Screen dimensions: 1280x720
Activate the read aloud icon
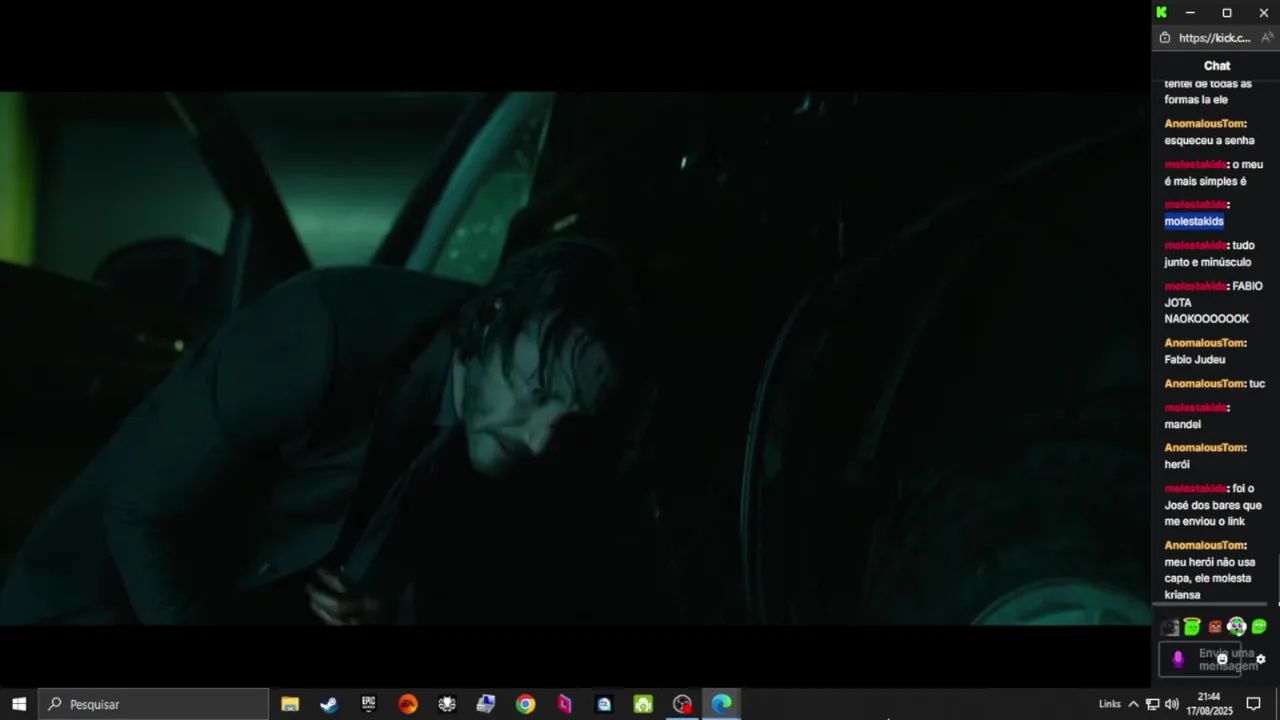tap(1267, 38)
